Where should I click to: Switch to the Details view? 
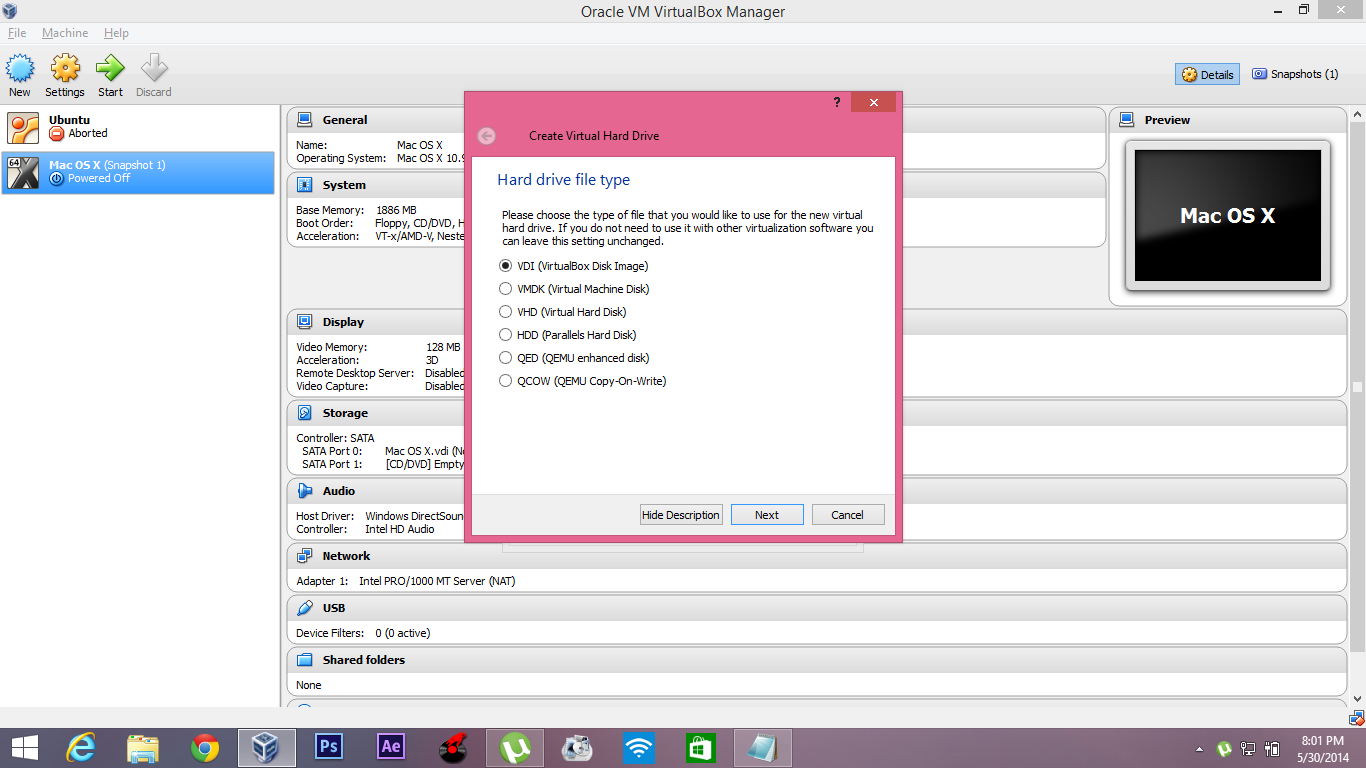coord(1208,74)
